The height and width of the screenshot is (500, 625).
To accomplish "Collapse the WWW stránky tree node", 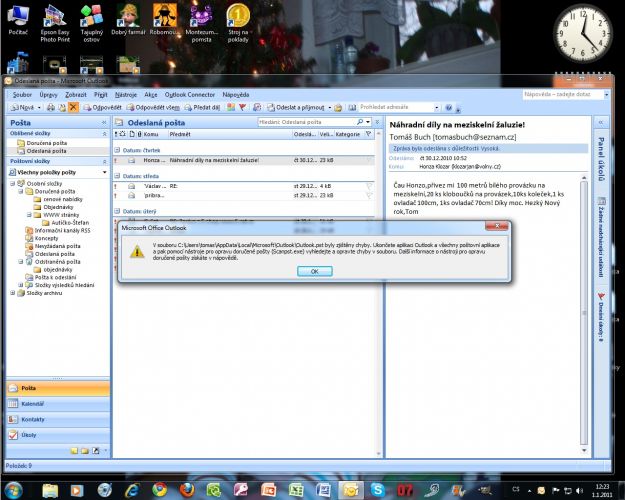I will (x=29, y=215).
